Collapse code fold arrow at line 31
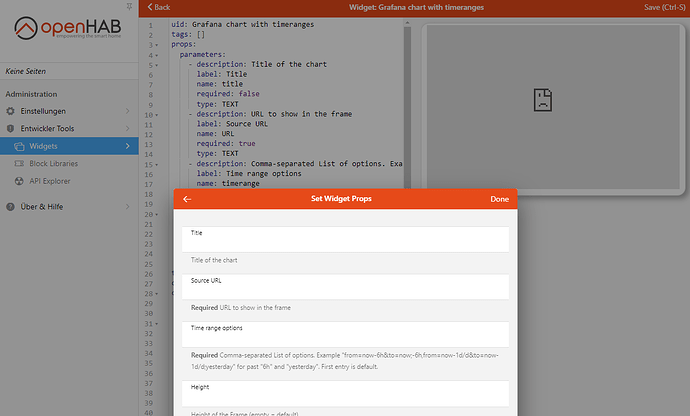The image size is (690, 416). pos(157,324)
